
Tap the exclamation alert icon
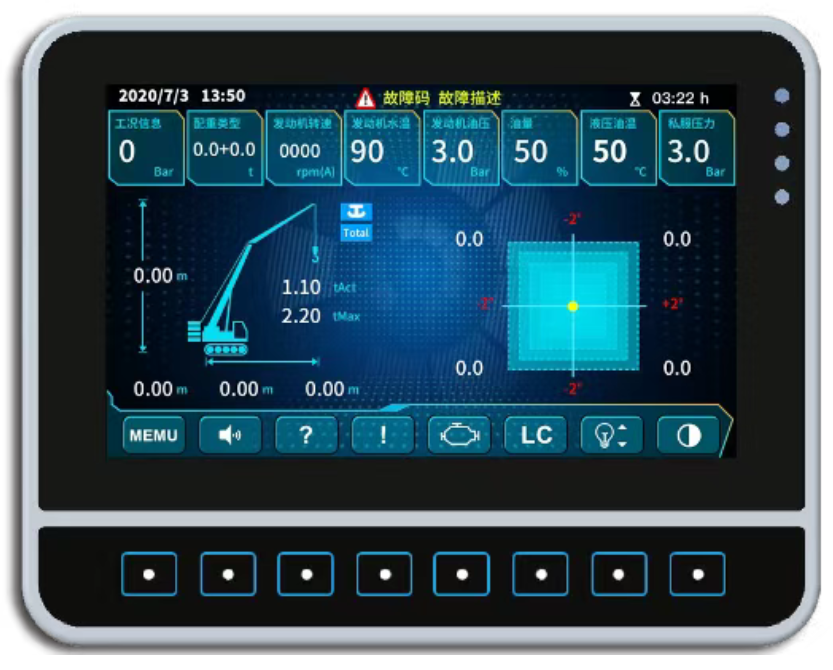tap(383, 435)
